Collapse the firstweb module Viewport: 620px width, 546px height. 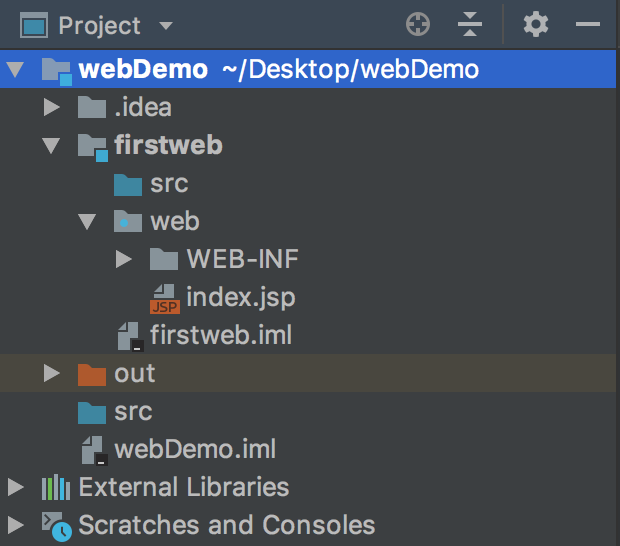tap(52, 146)
